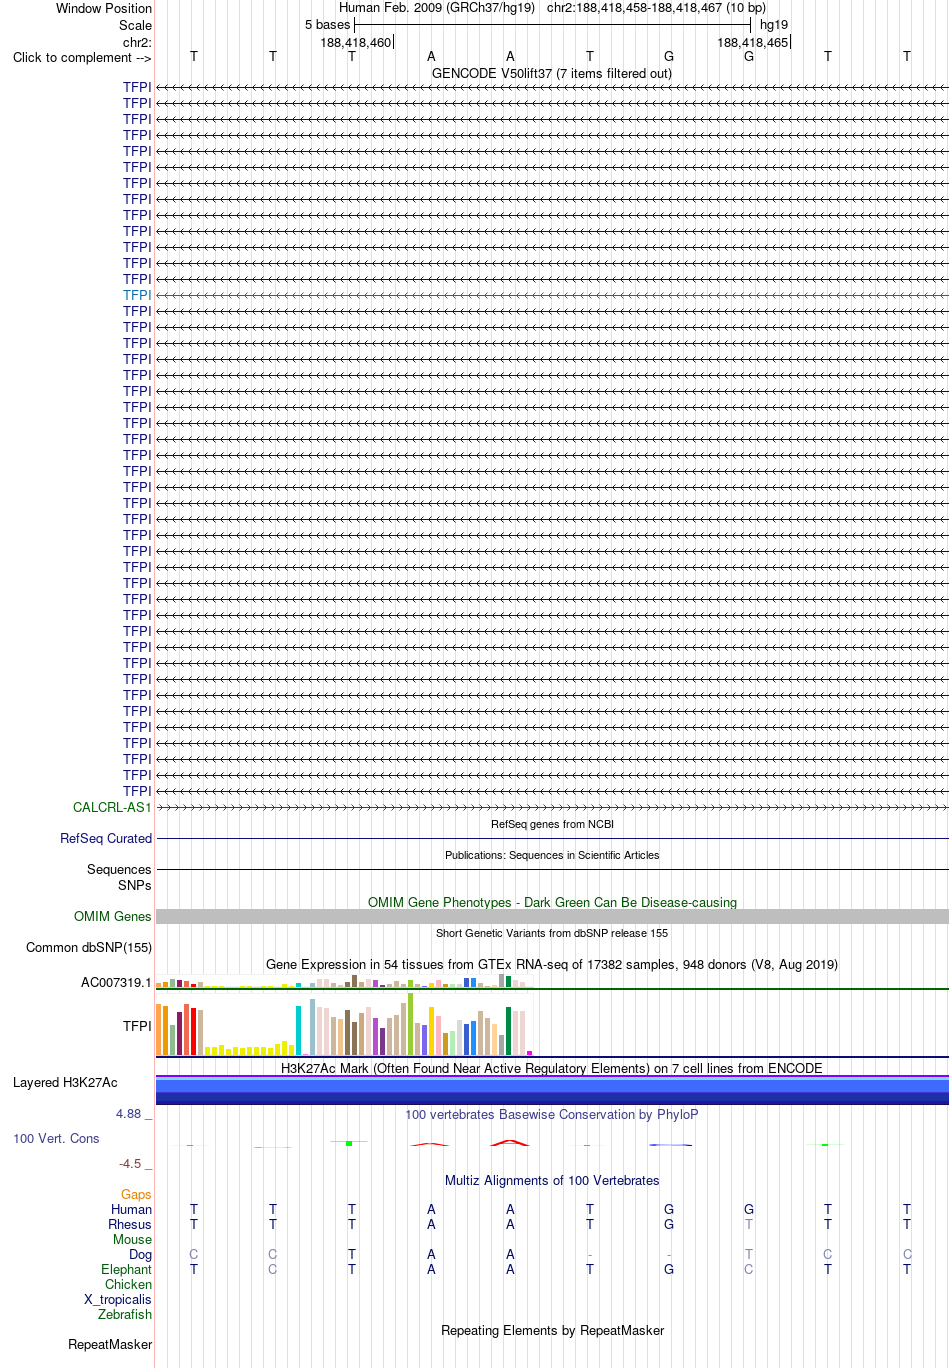Screen dimensions: 950x1368
Task: Click the Rhesus alignment row label
Action: click(x=130, y=1224)
